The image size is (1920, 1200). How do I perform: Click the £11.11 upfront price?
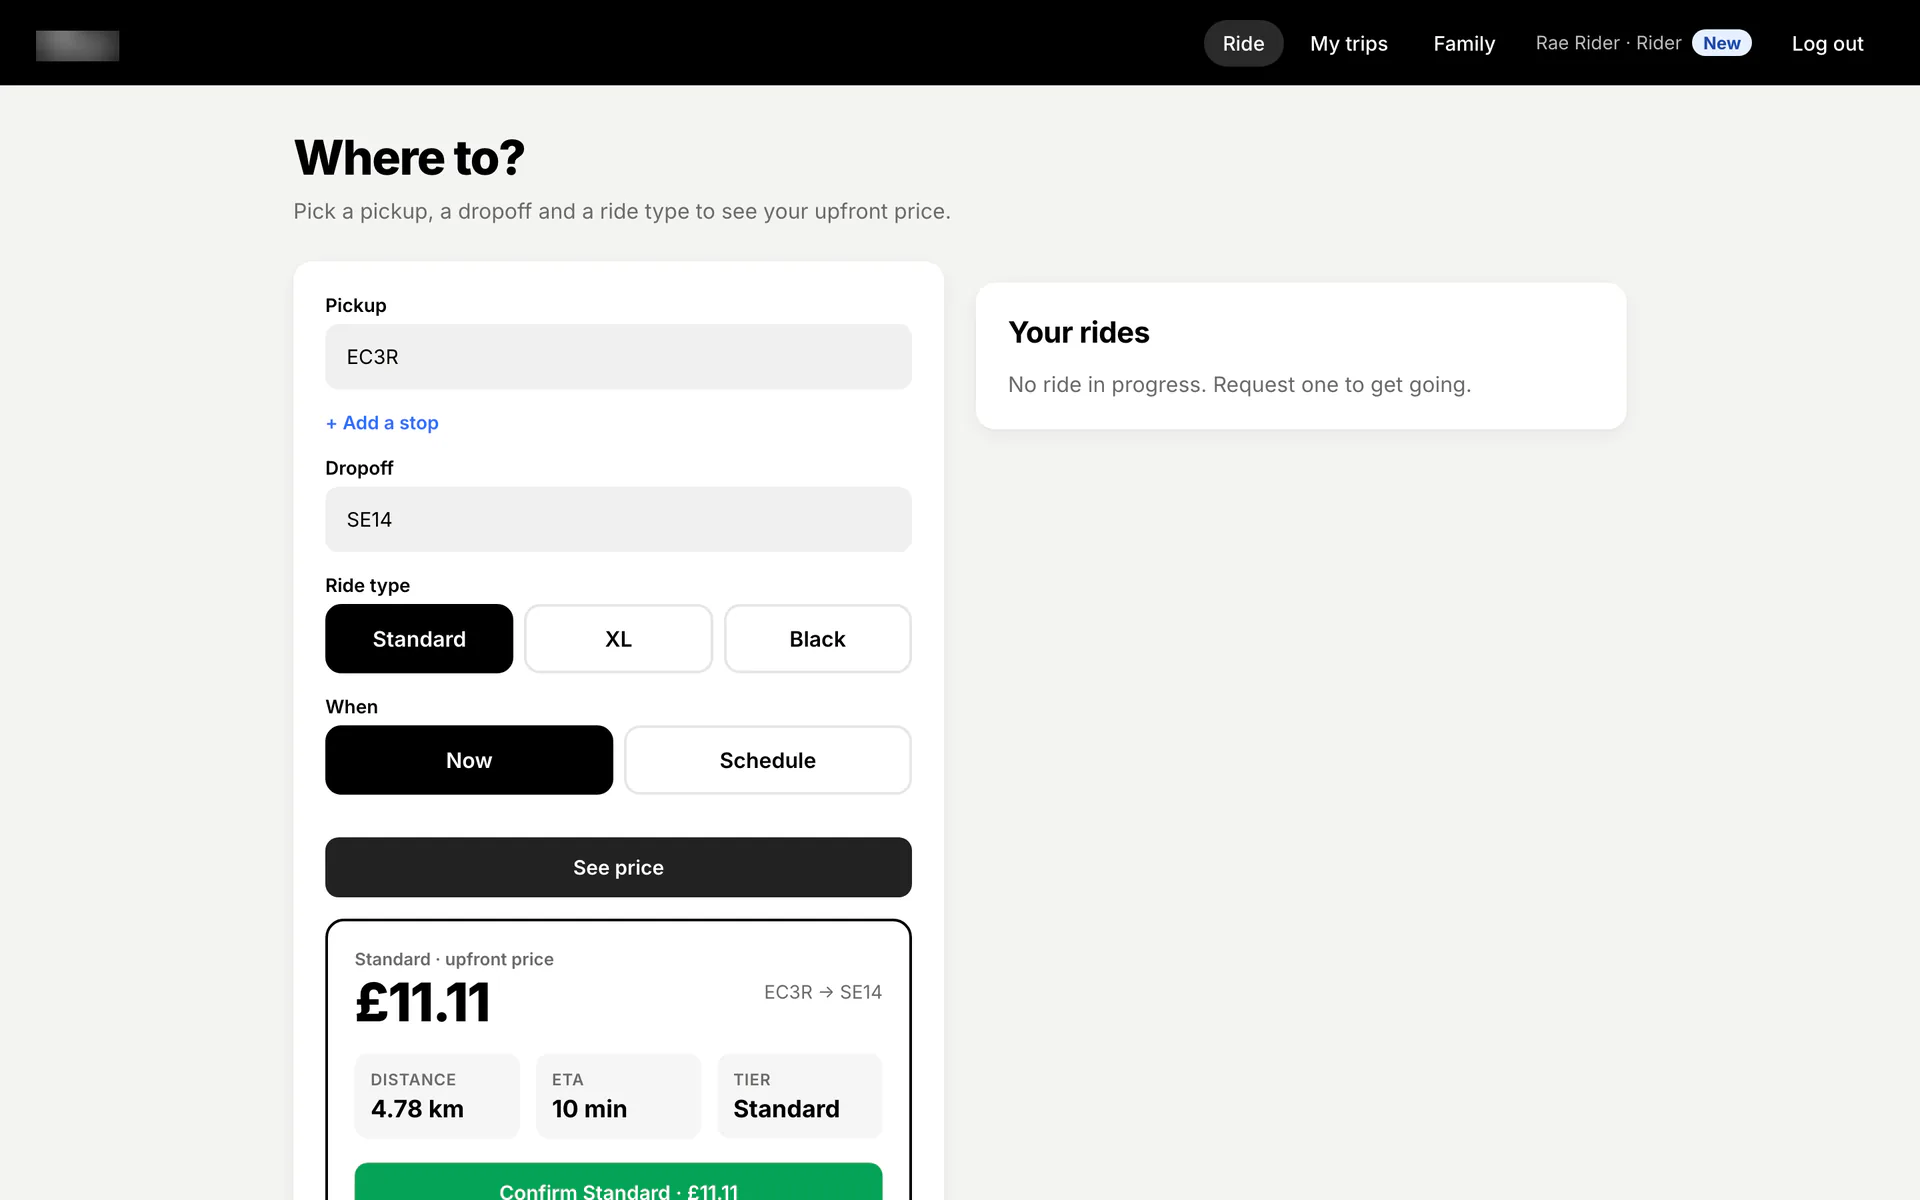[x=423, y=1003]
